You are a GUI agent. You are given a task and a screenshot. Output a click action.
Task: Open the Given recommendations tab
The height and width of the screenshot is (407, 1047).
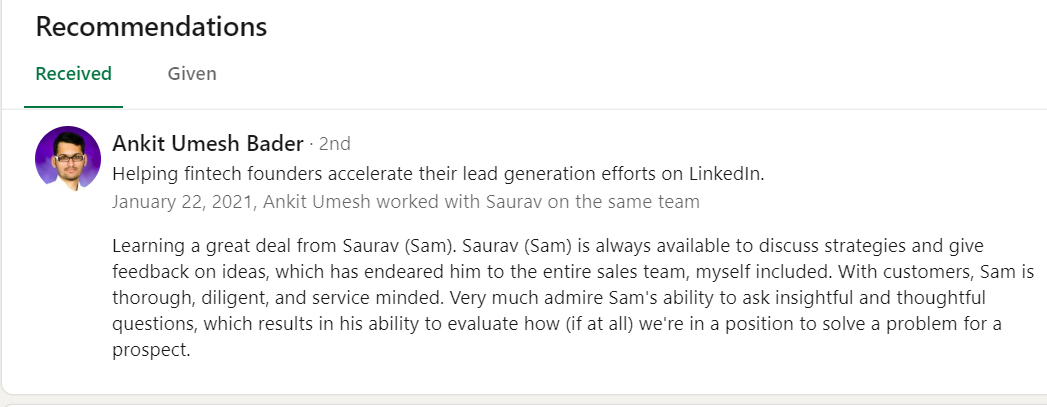192,74
